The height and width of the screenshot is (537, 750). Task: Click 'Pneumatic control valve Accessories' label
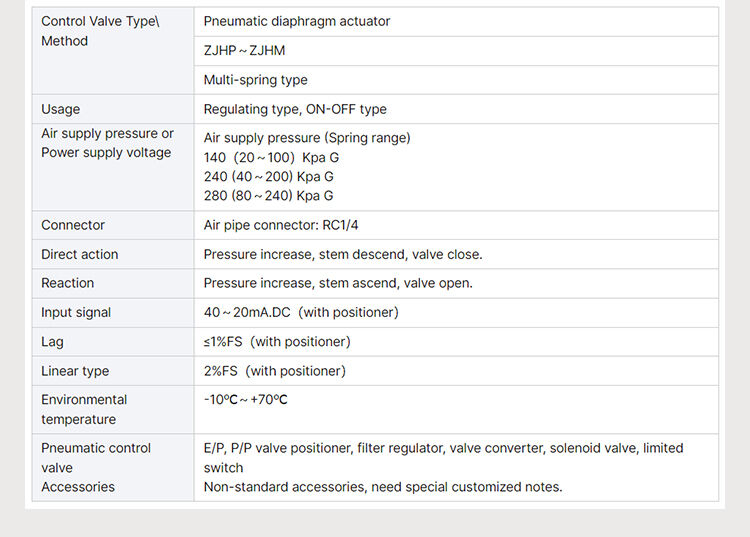pyautogui.click(x=96, y=467)
